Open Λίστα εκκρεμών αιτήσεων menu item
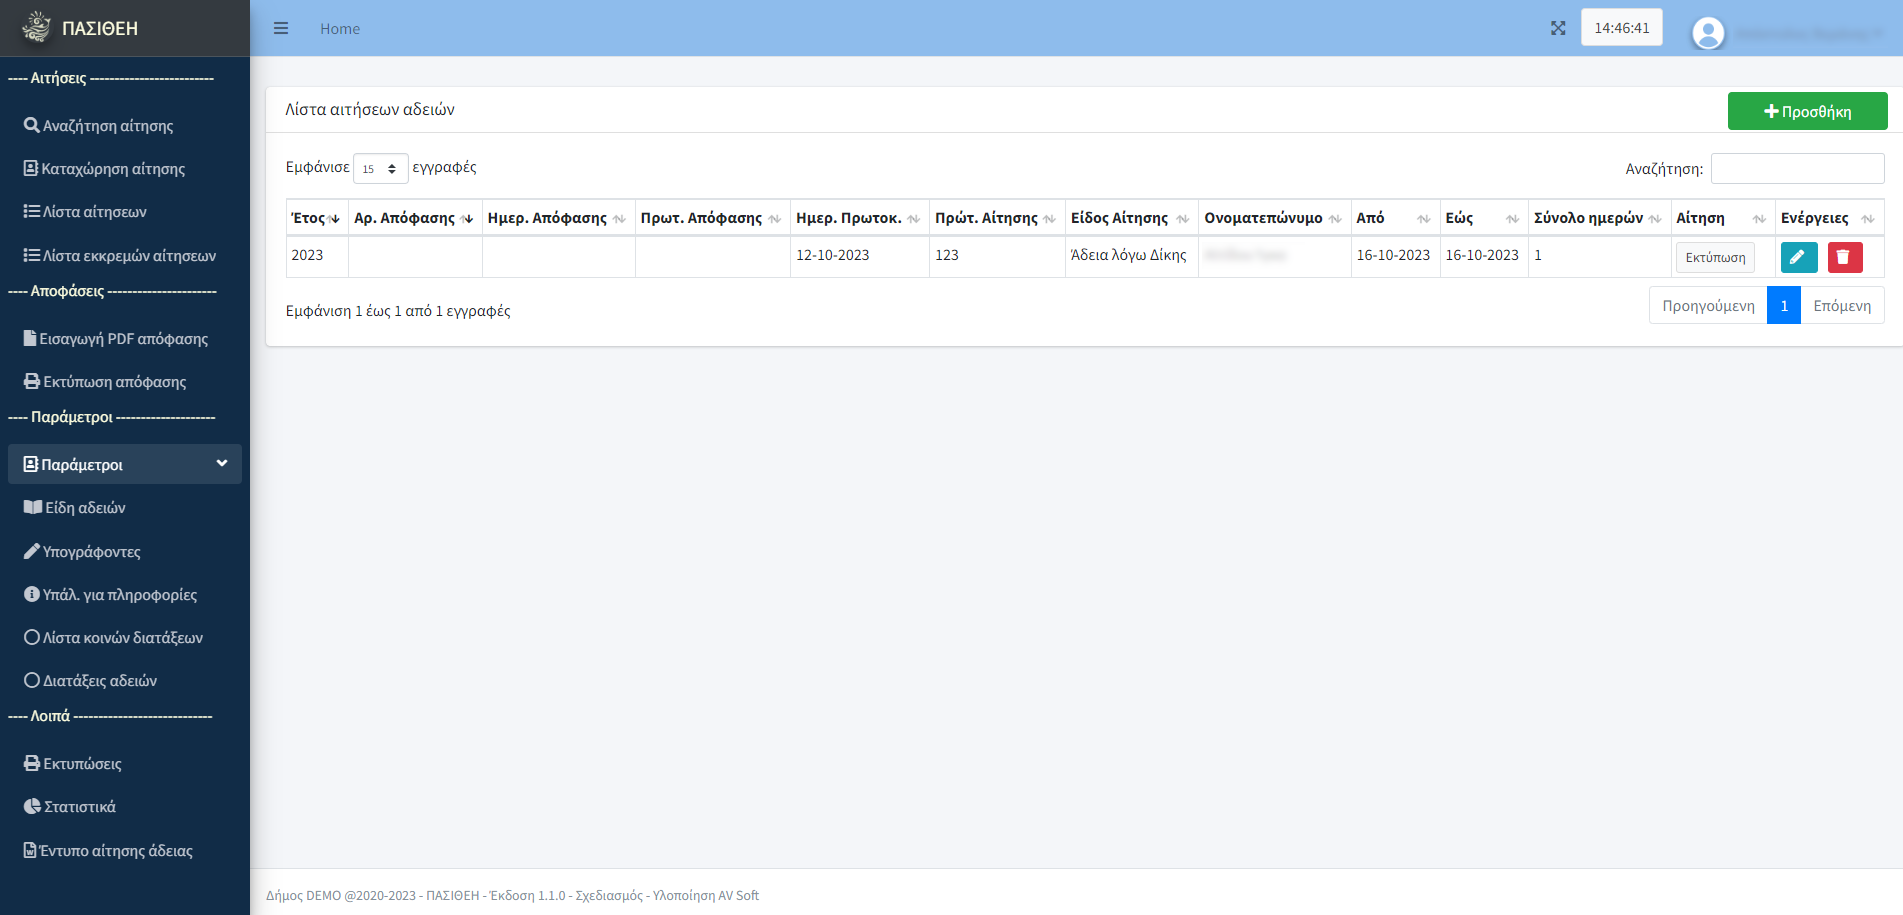 [125, 255]
